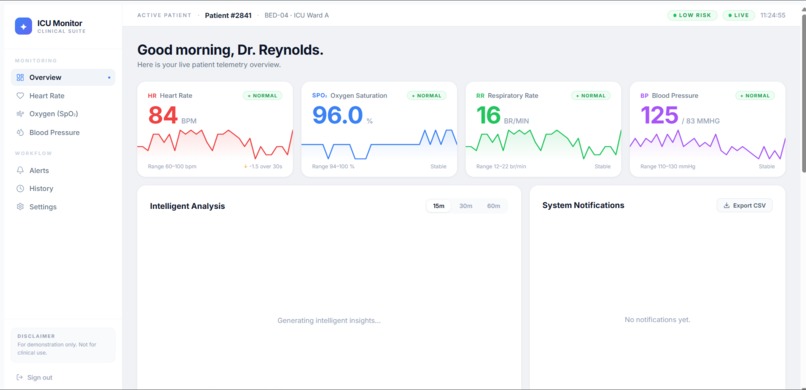Click the History clock icon
Image resolution: width=806 pixels, height=390 pixels.
[20, 189]
